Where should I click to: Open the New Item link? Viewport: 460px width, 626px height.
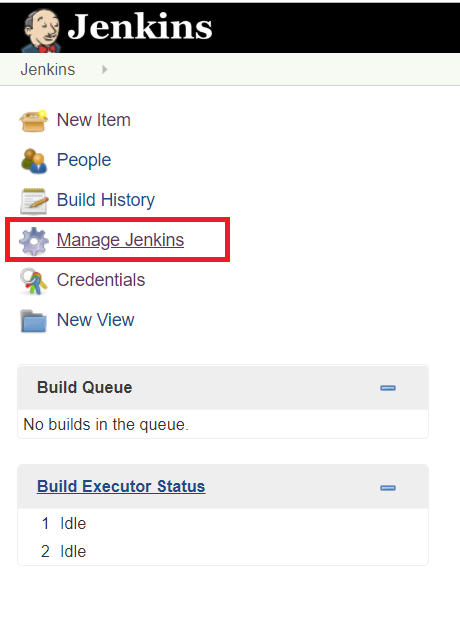(x=94, y=120)
